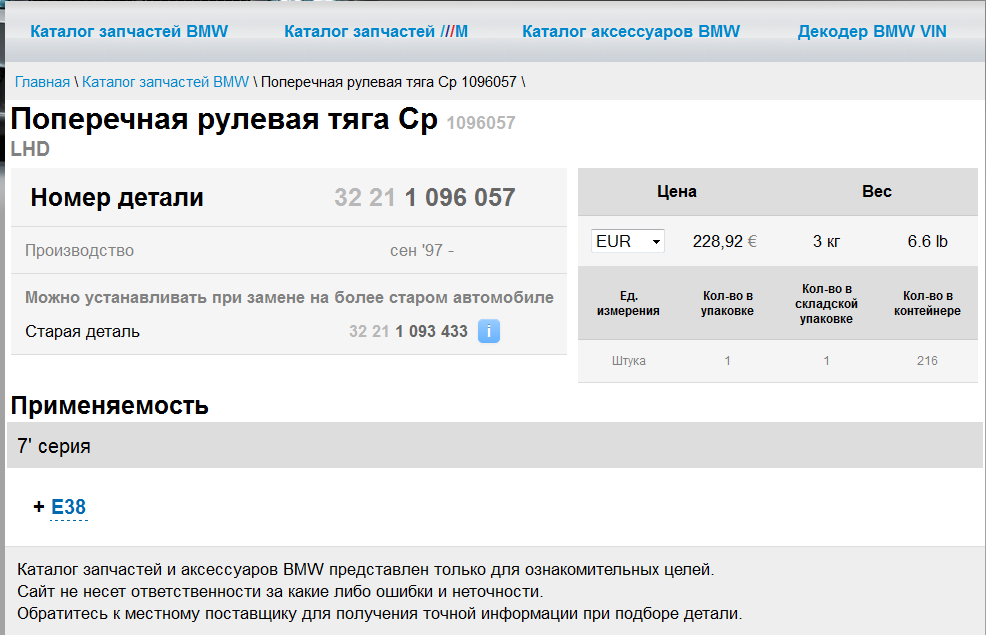The height and width of the screenshot is (635, 986).
Task: Open Каталог запчастей BMW menu item
Action: (x=129, y=31)
